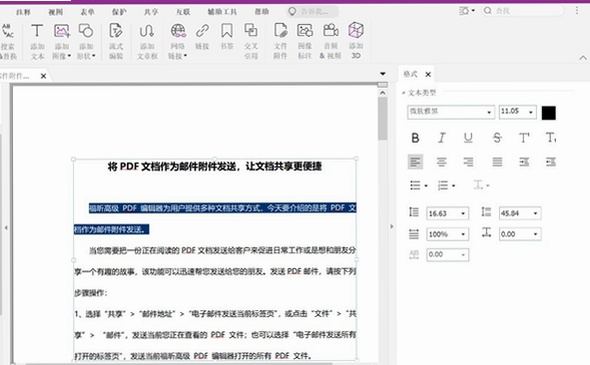Increase paragraph indent
This screenshot has height=365, width=590.
point(524,162)
